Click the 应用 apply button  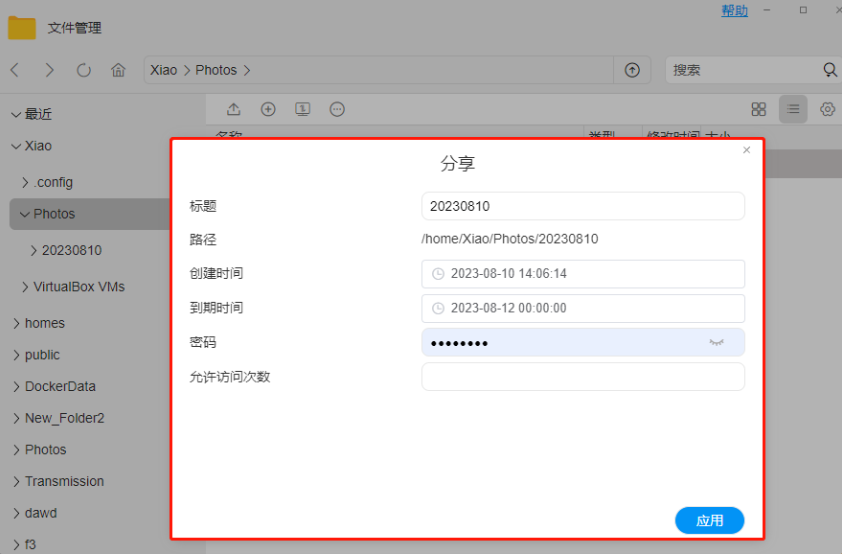[x=709, y=520]
